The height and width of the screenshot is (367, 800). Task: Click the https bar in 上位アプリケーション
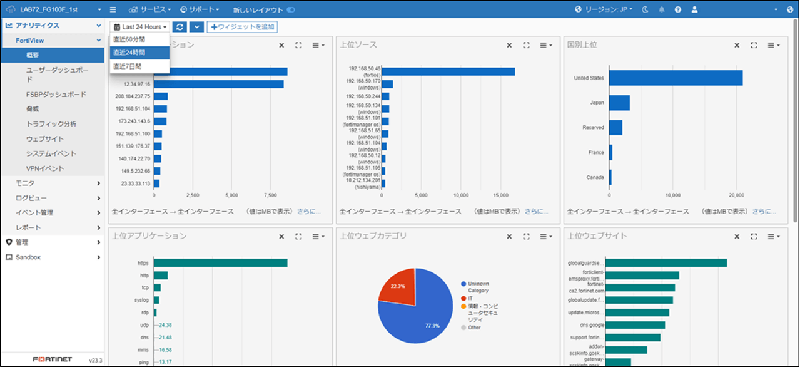pos(220,263)
